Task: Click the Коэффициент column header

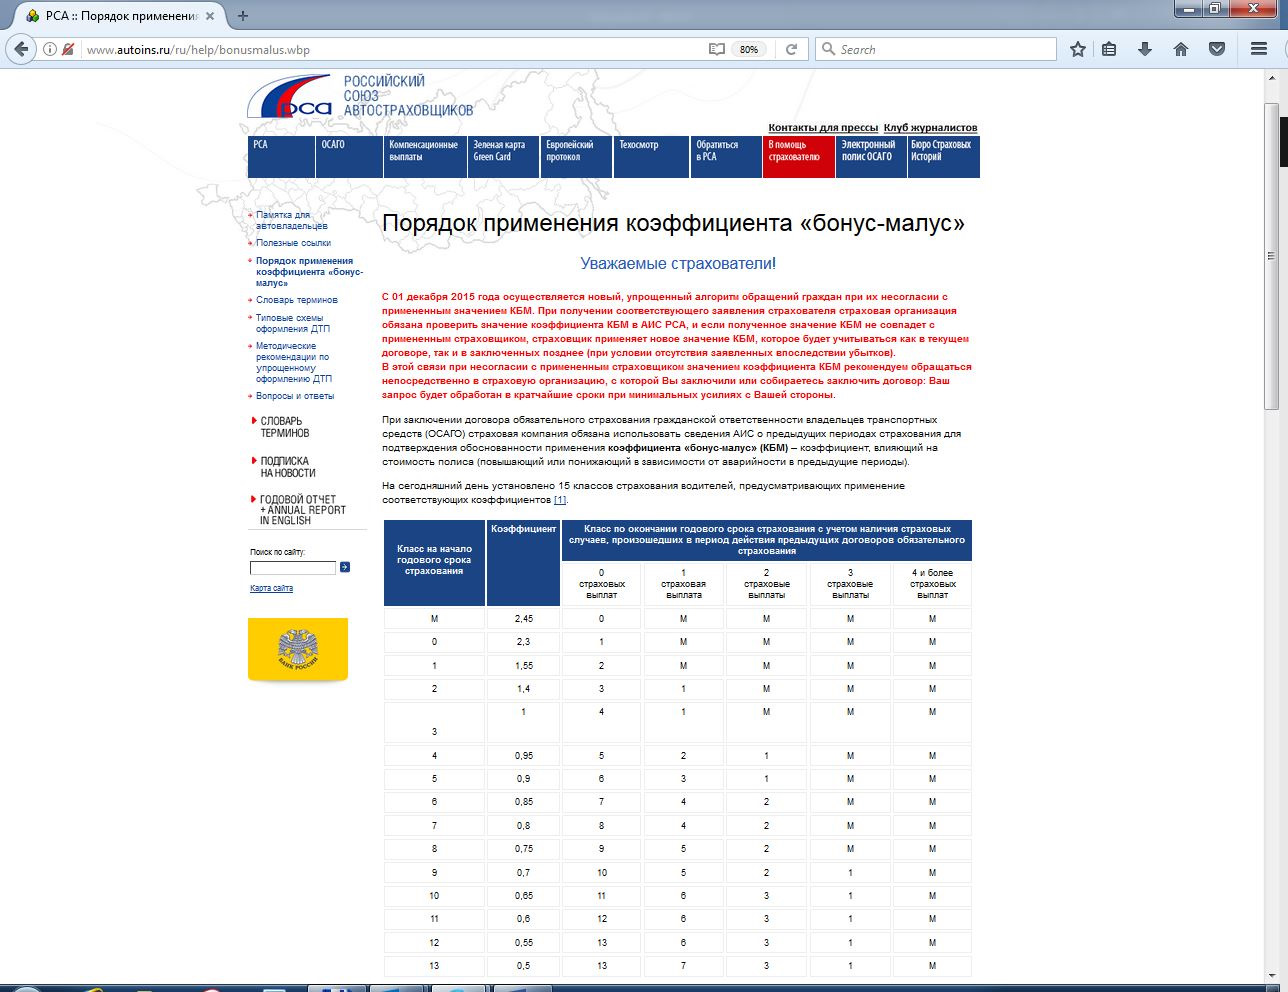Action: point(523,563)
